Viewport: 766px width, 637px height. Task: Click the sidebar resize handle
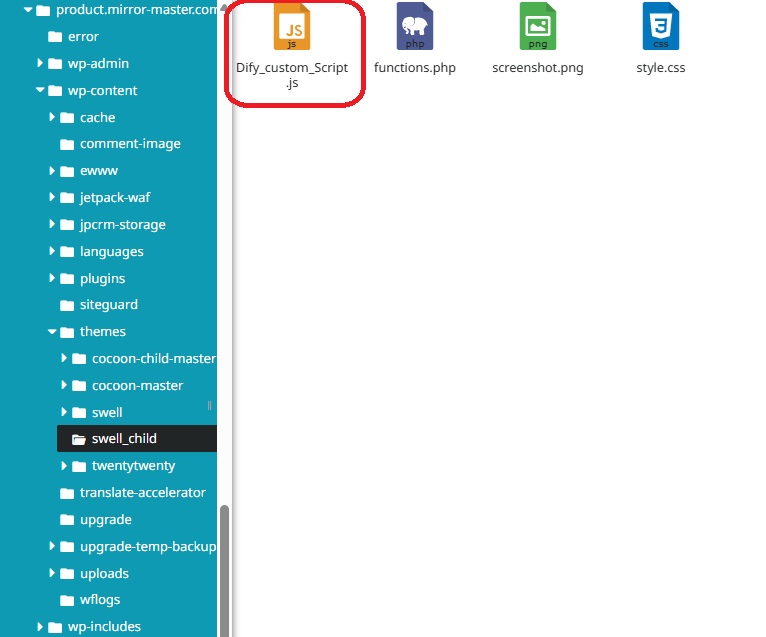[x=210, y=405]
